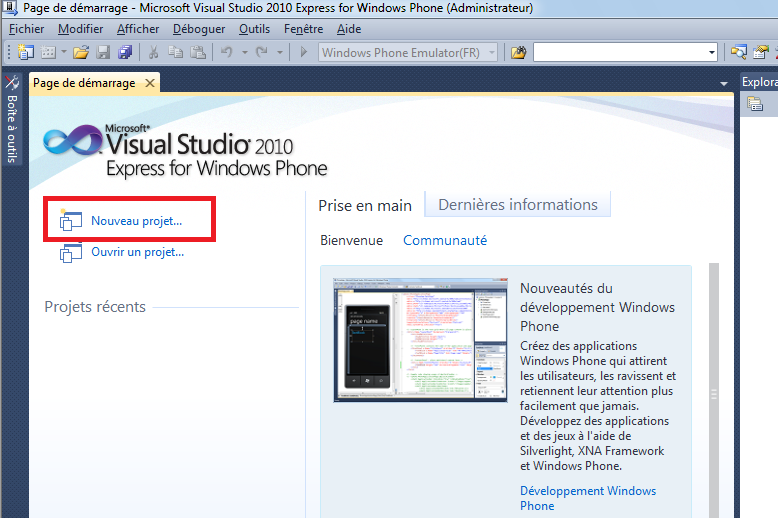
Task: Click inside the Find combo box field
Action: (x=620, y=52)
